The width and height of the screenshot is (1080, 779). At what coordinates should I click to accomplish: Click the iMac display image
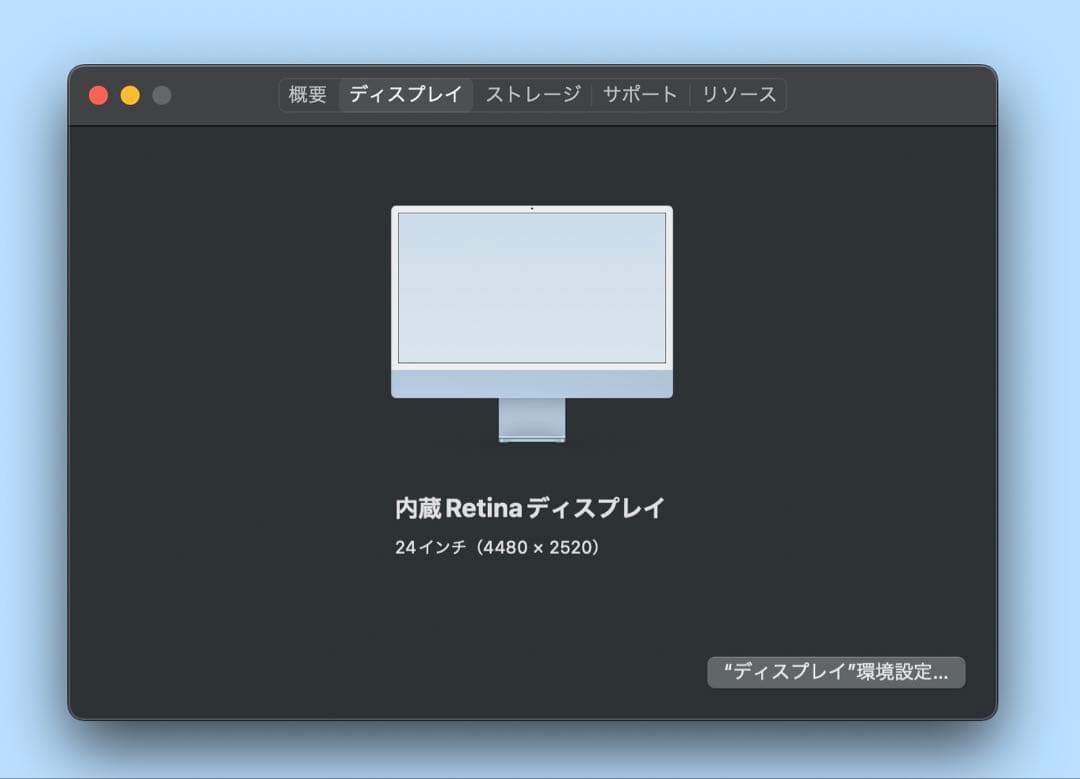click(532, 324)
